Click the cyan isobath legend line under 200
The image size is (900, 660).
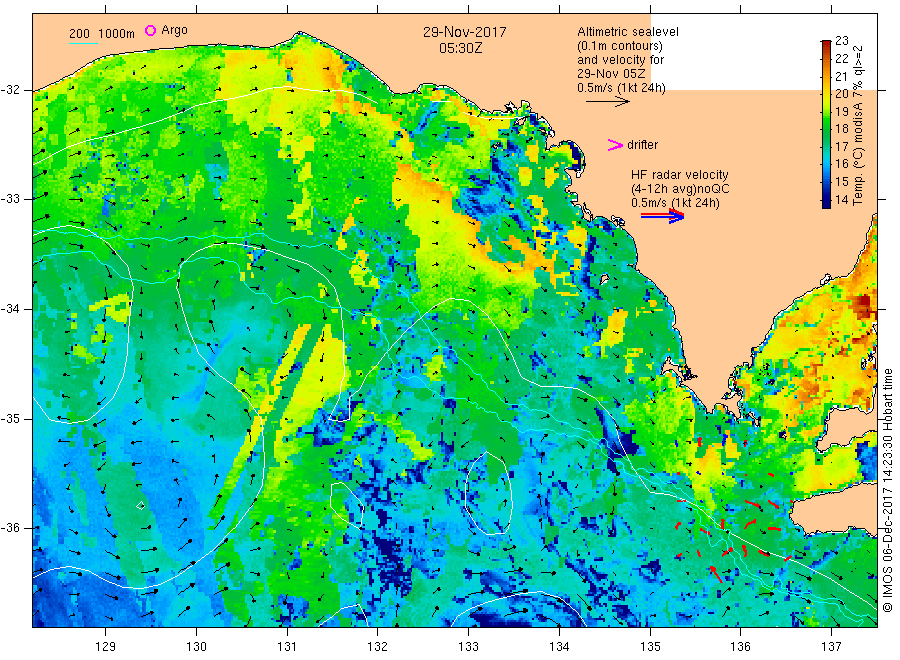[83, 43]
